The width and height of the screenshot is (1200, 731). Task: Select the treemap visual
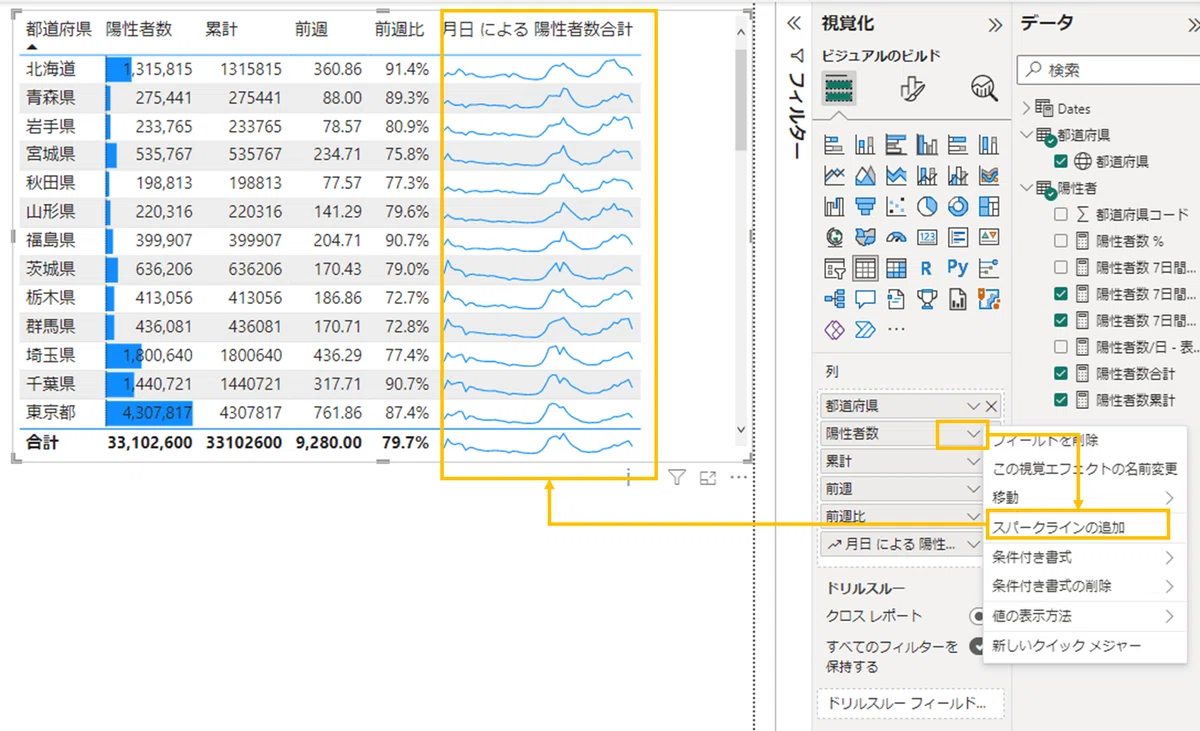[989, 207]
